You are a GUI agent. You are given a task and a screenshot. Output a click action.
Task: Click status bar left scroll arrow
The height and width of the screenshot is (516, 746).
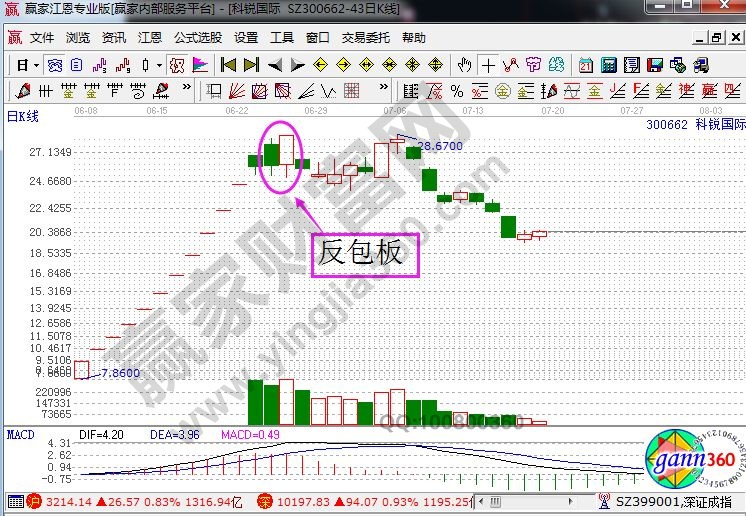(481, 501)
